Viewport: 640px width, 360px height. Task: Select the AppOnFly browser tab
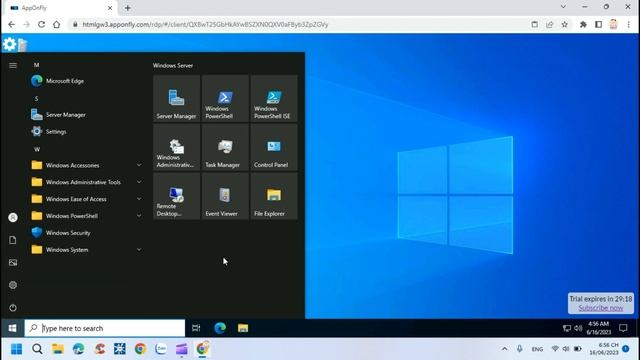(61, 8)
